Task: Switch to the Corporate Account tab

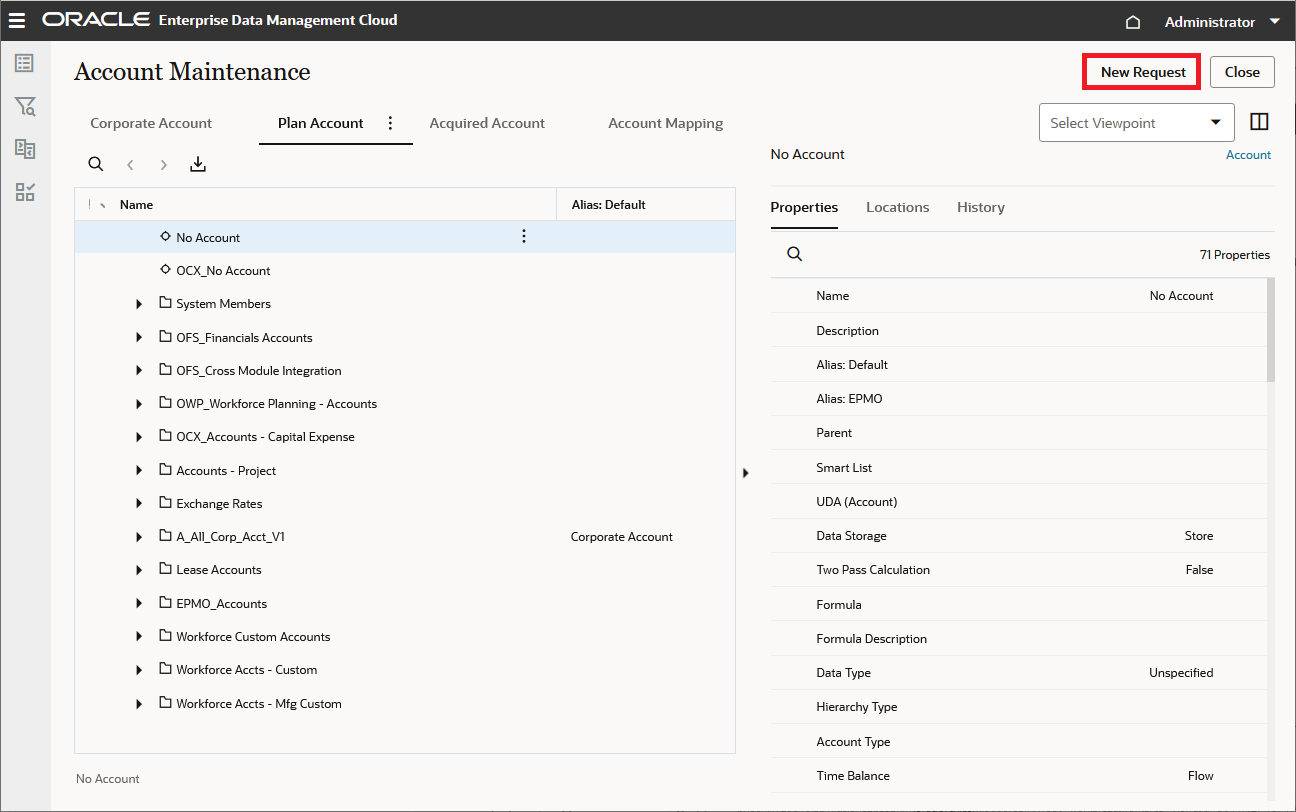Action: click(x=151, y=123)
